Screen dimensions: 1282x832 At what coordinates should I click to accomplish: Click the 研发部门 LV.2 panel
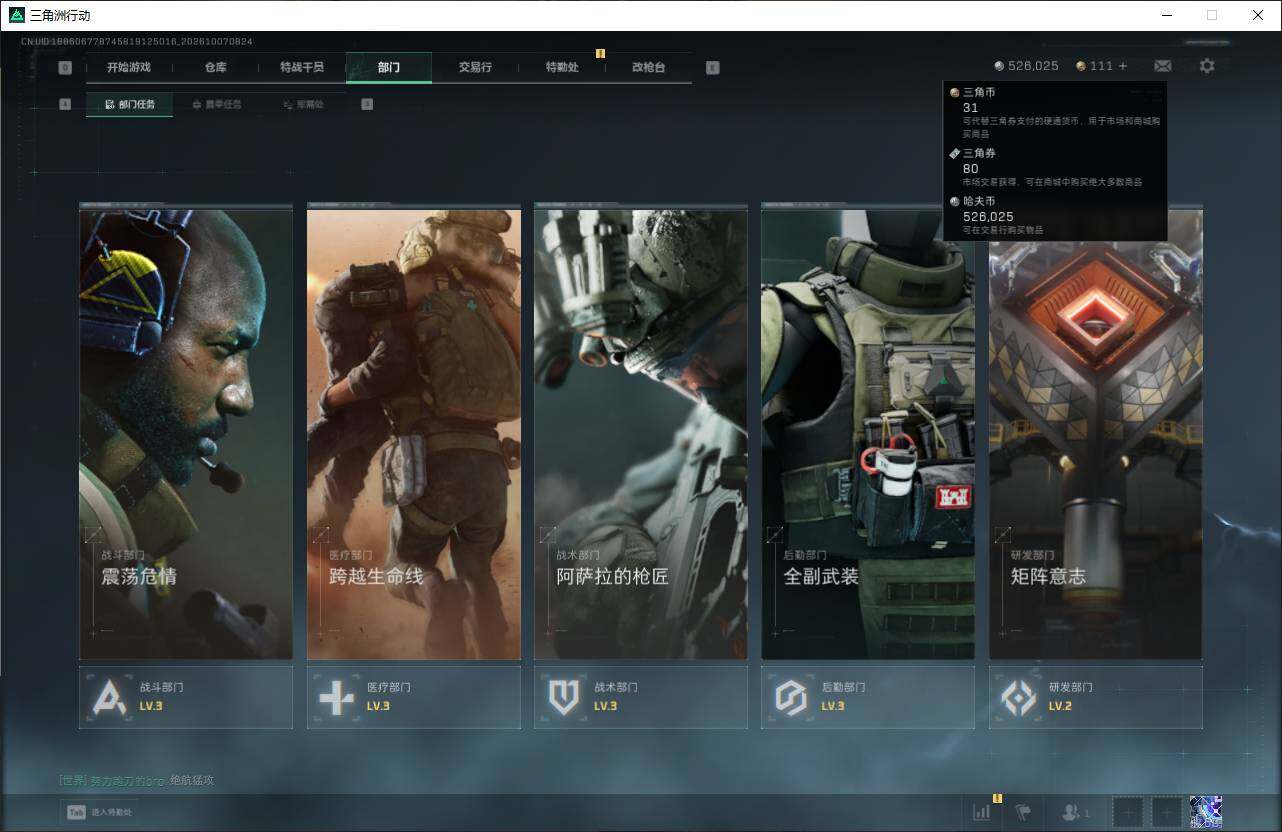[x=1096, y=697]
